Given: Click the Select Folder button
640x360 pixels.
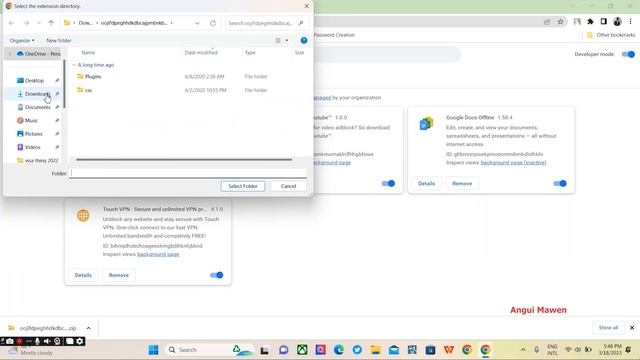Looking at the screenshot, I should (x=243, y=186).
